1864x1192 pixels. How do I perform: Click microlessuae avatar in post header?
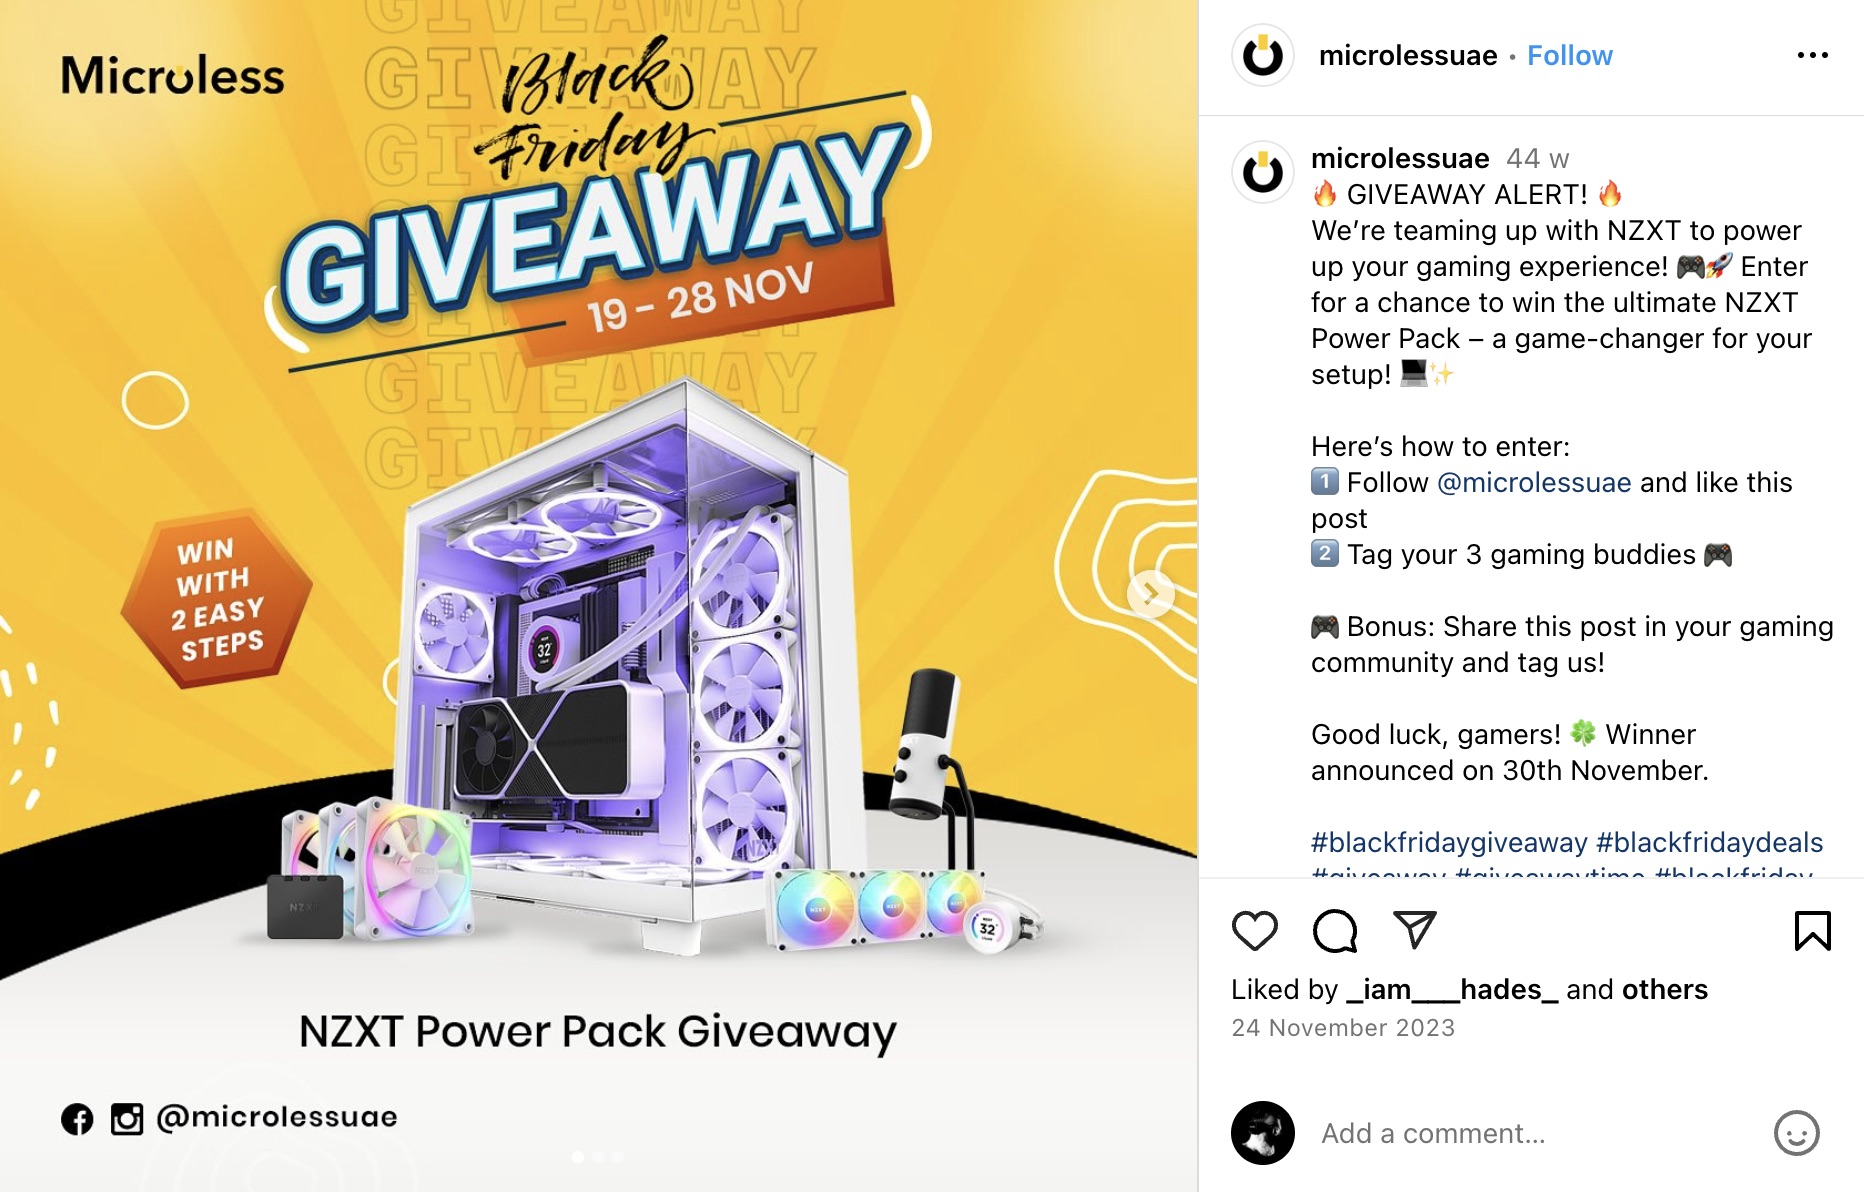click(1262, 55)
